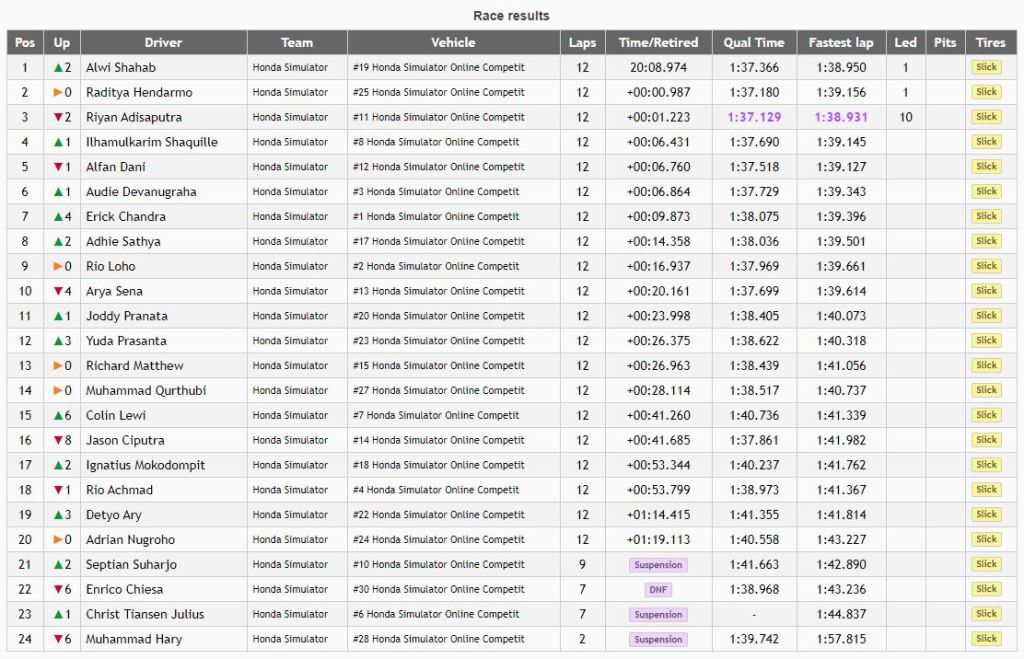Click the Suspension badge for Christ Tiansen Julius
The width and height of the screenshot is (1024, 659).
pyautogui.click(x=658, y=615)
